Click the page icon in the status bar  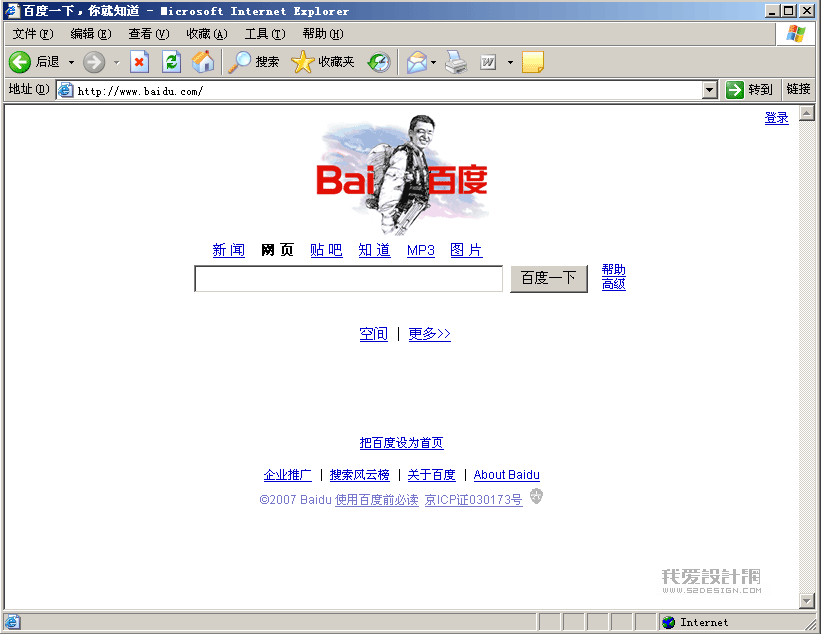tap(13, 622)
